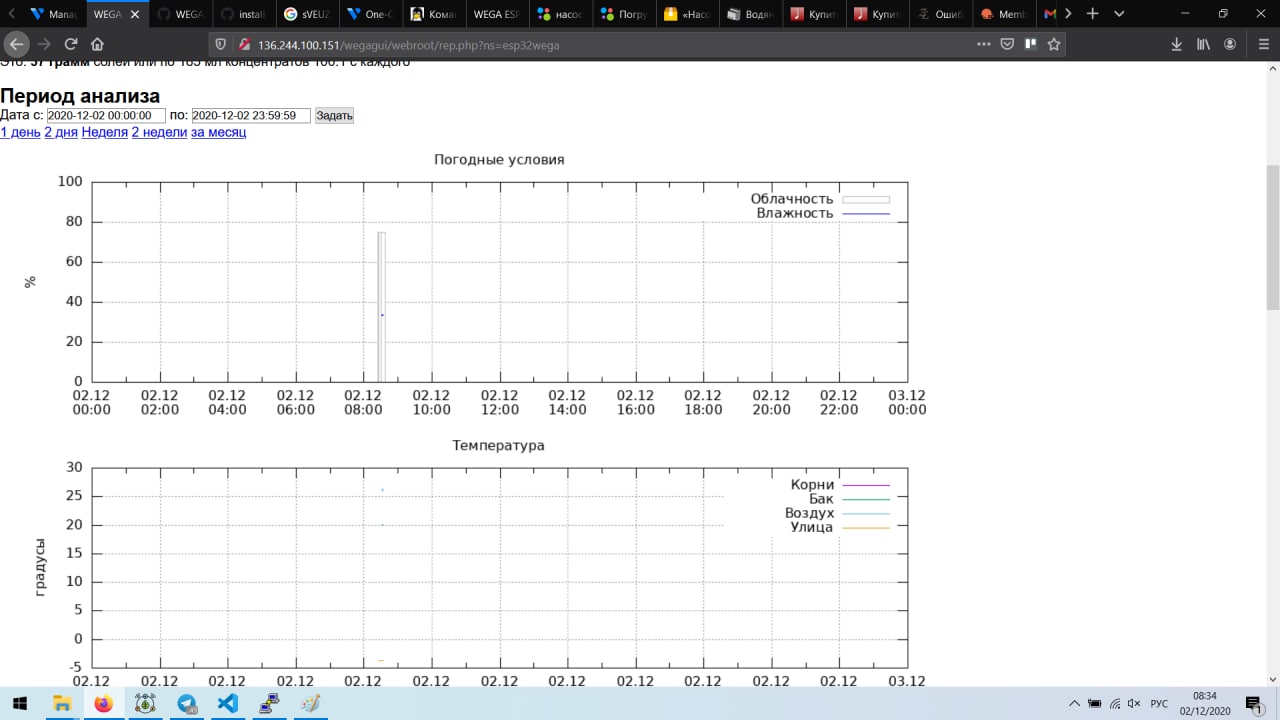1280x720 pixels.
Task: Save page to Pocket
Action: pyautogui.click(x=1008, y=44)
